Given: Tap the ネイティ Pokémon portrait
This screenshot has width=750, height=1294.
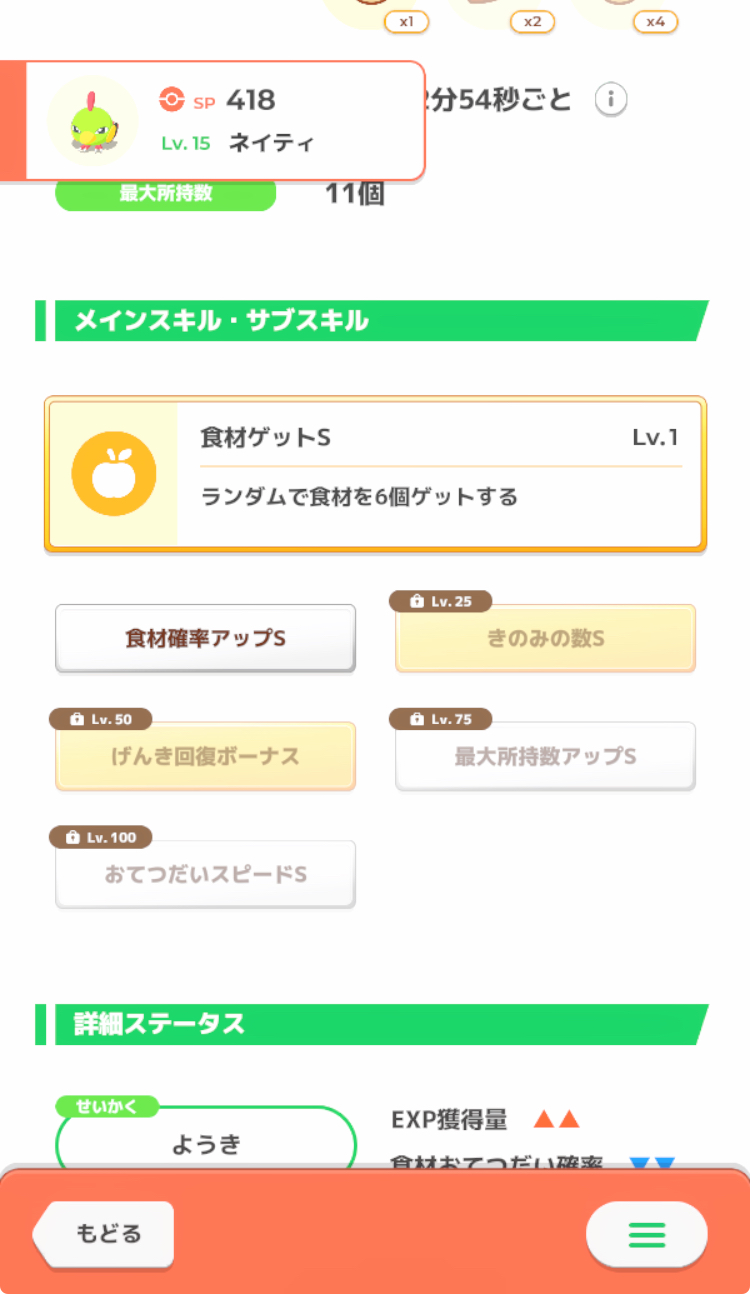Looking at the screenshot, I should click(x=92, y=122).
